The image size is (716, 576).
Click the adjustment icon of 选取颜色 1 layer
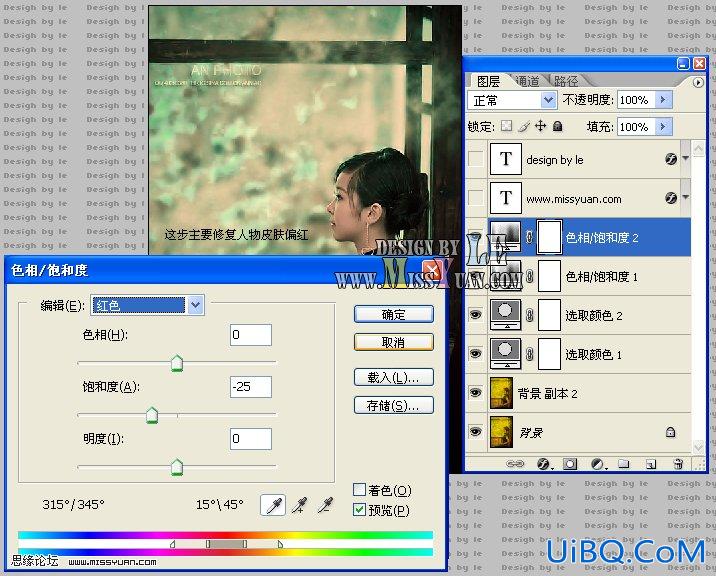tap(505, 354)
